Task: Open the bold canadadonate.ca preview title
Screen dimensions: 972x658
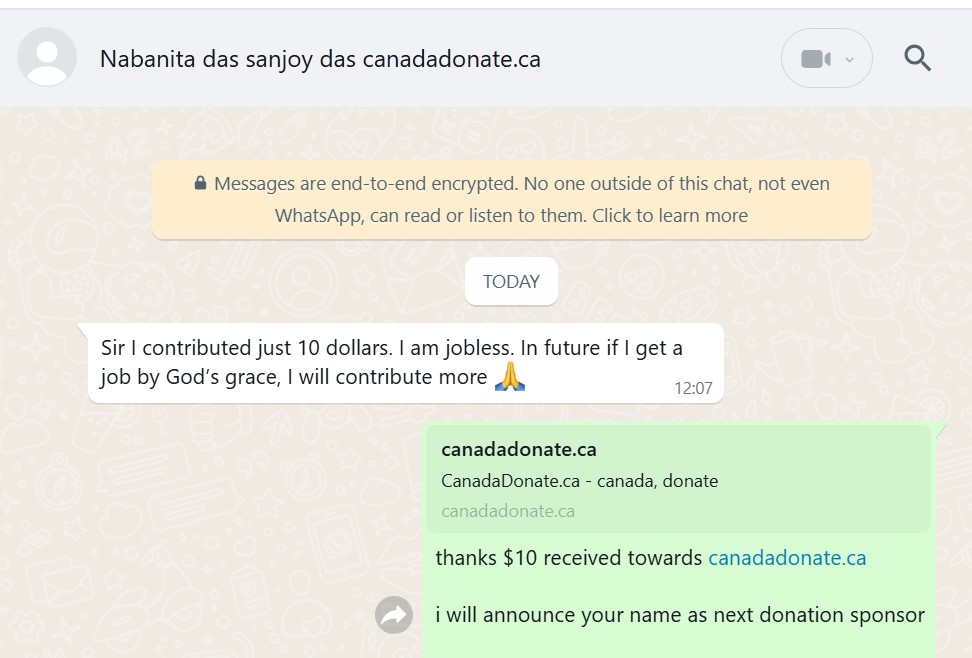Action: (x=519, y=449)
